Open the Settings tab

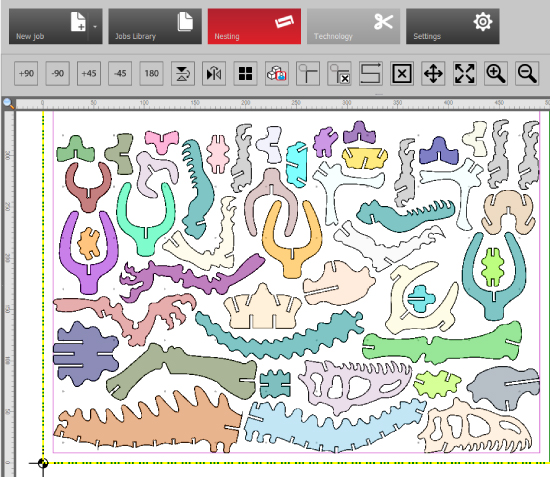453,26
